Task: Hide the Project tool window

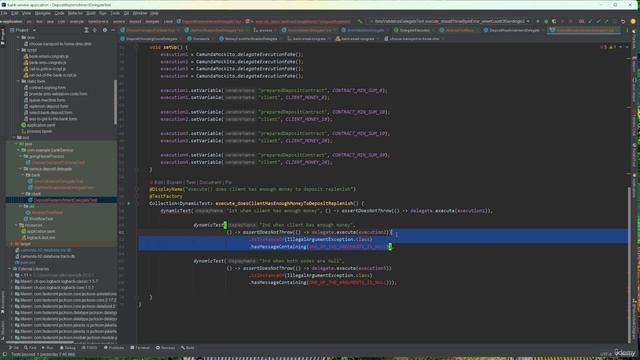Action: (113, 30)
